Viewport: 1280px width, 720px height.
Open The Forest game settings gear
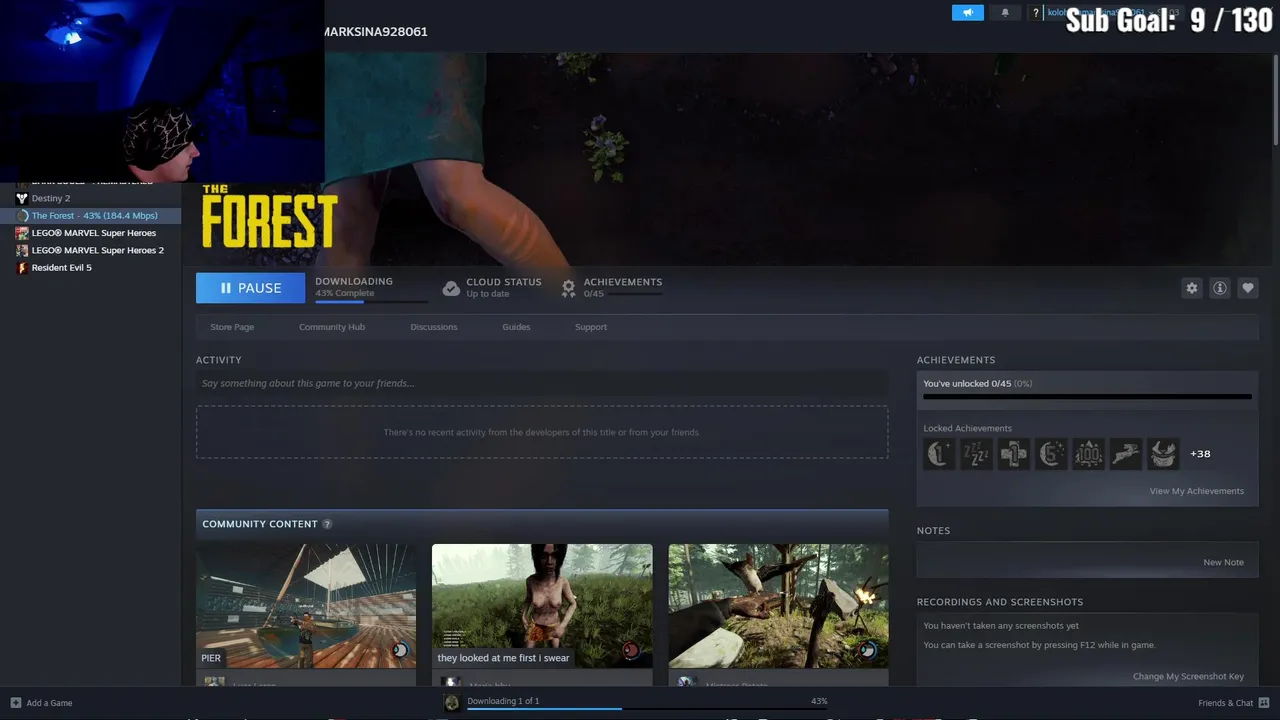click(x=1192, y=288)
